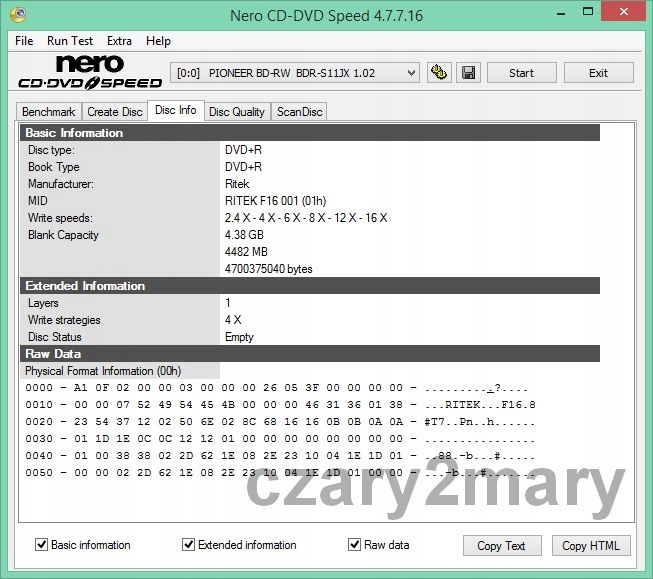Click the Disc type value DVD+R

coord(243,150)
